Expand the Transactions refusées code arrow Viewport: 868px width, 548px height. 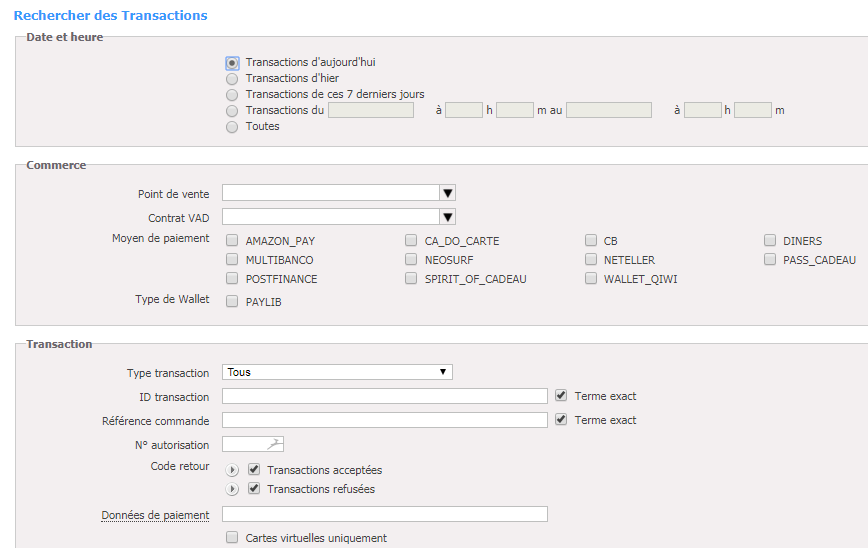click(x=232, y=489)
